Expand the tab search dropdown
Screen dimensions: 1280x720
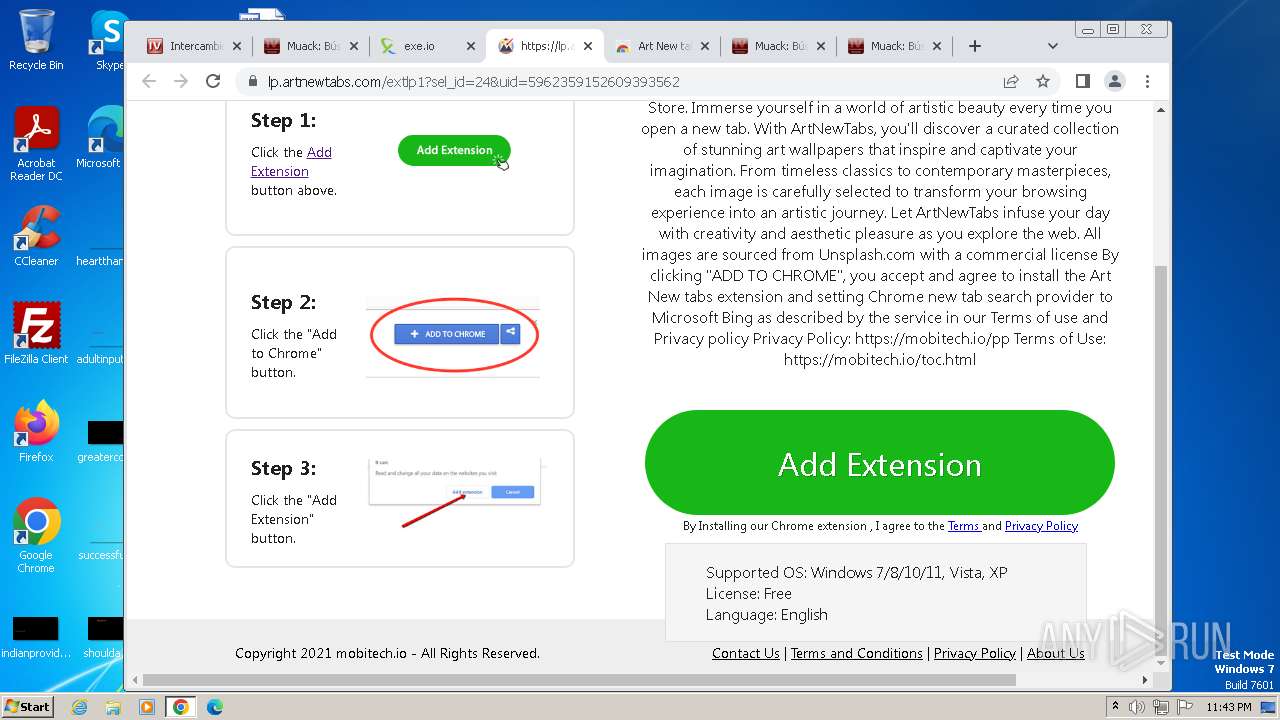coord(1052,46)
